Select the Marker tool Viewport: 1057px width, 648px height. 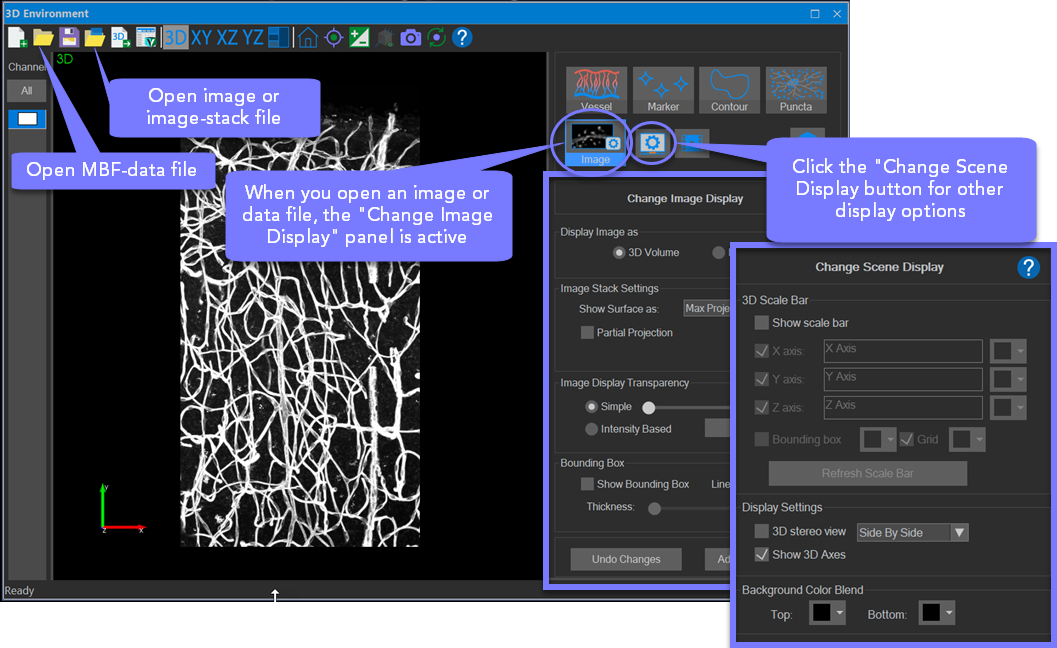tap(663, 90)
